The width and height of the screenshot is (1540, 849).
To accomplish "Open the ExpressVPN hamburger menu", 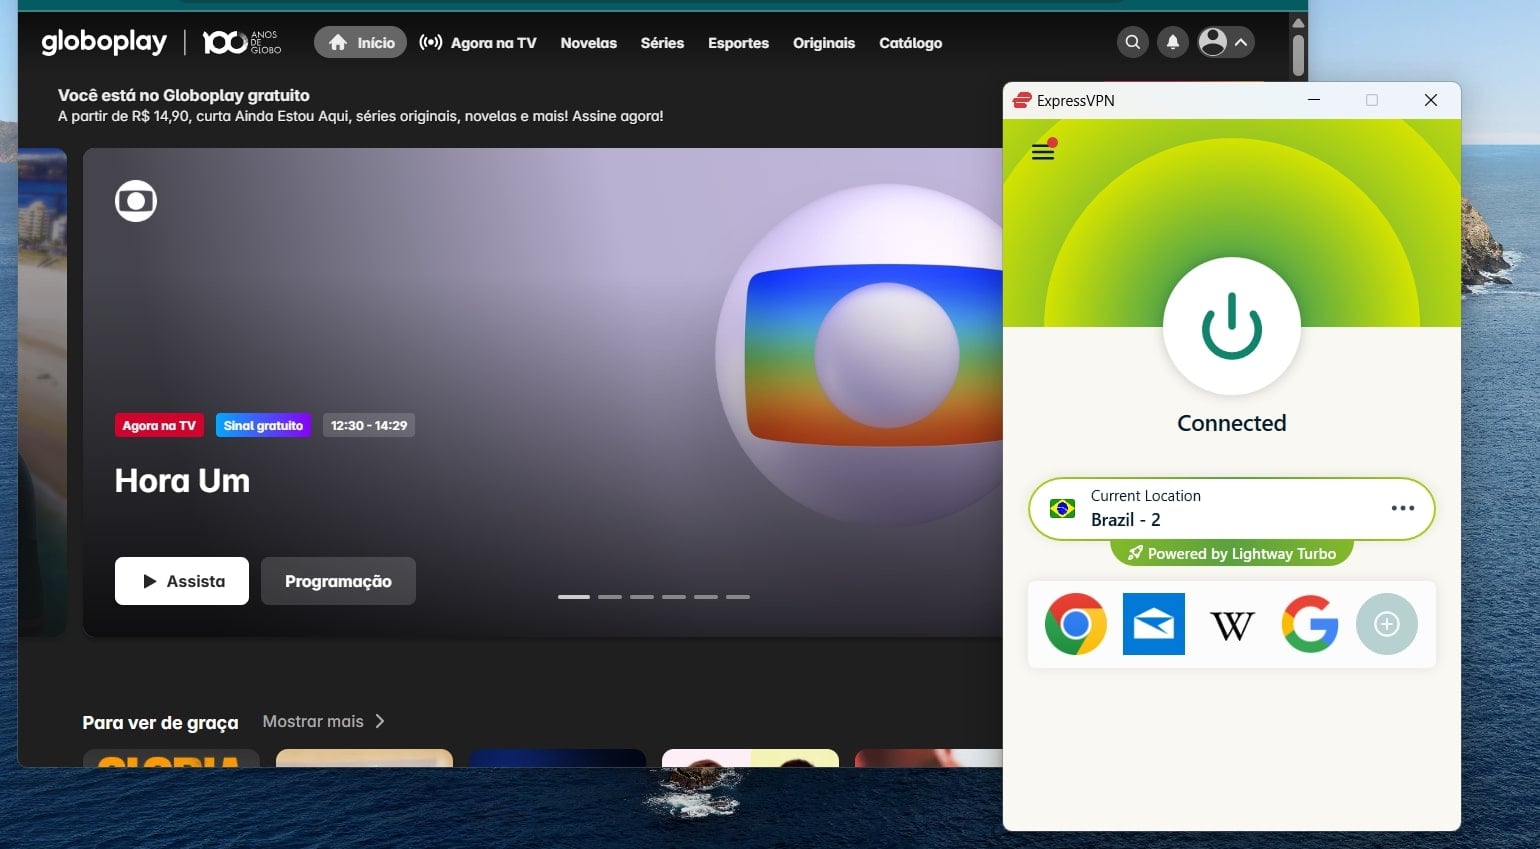I will (x=1042, y=152).
